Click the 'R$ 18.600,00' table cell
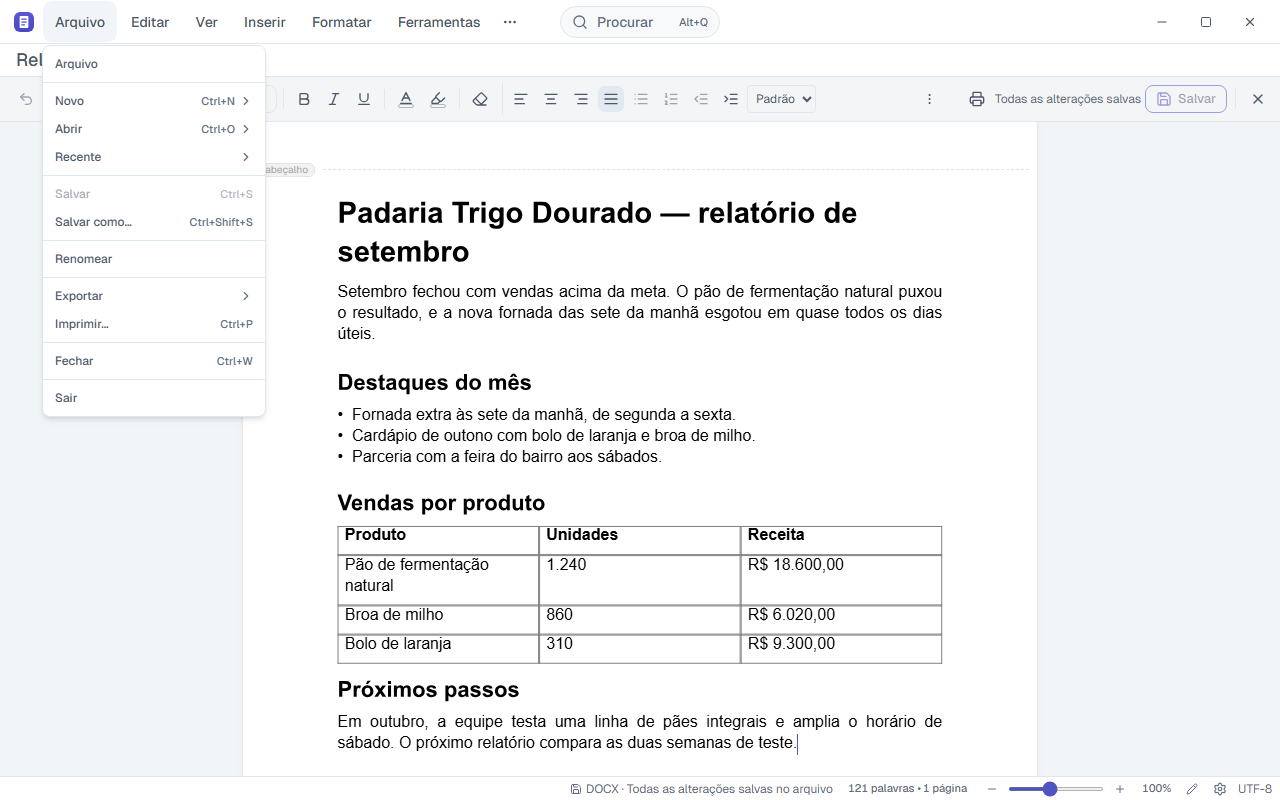Screen dimensions: 1280x800 [841, 580]
